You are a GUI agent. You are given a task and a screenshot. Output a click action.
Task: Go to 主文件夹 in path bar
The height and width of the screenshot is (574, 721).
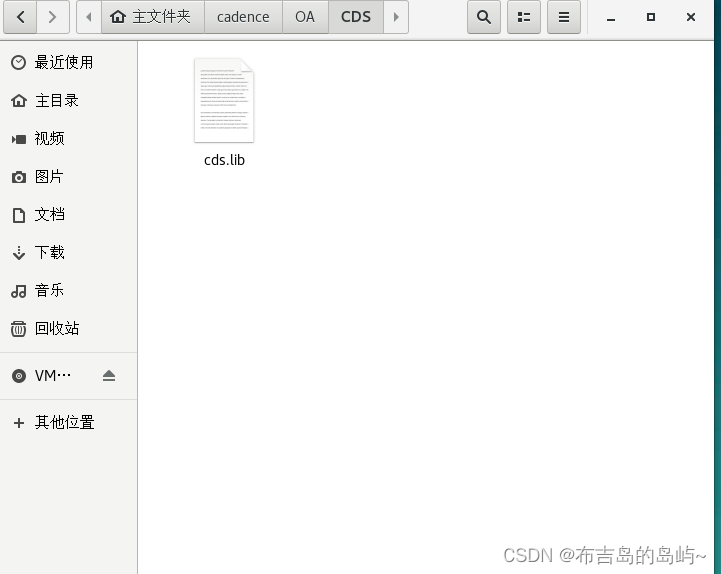point(152,17)
